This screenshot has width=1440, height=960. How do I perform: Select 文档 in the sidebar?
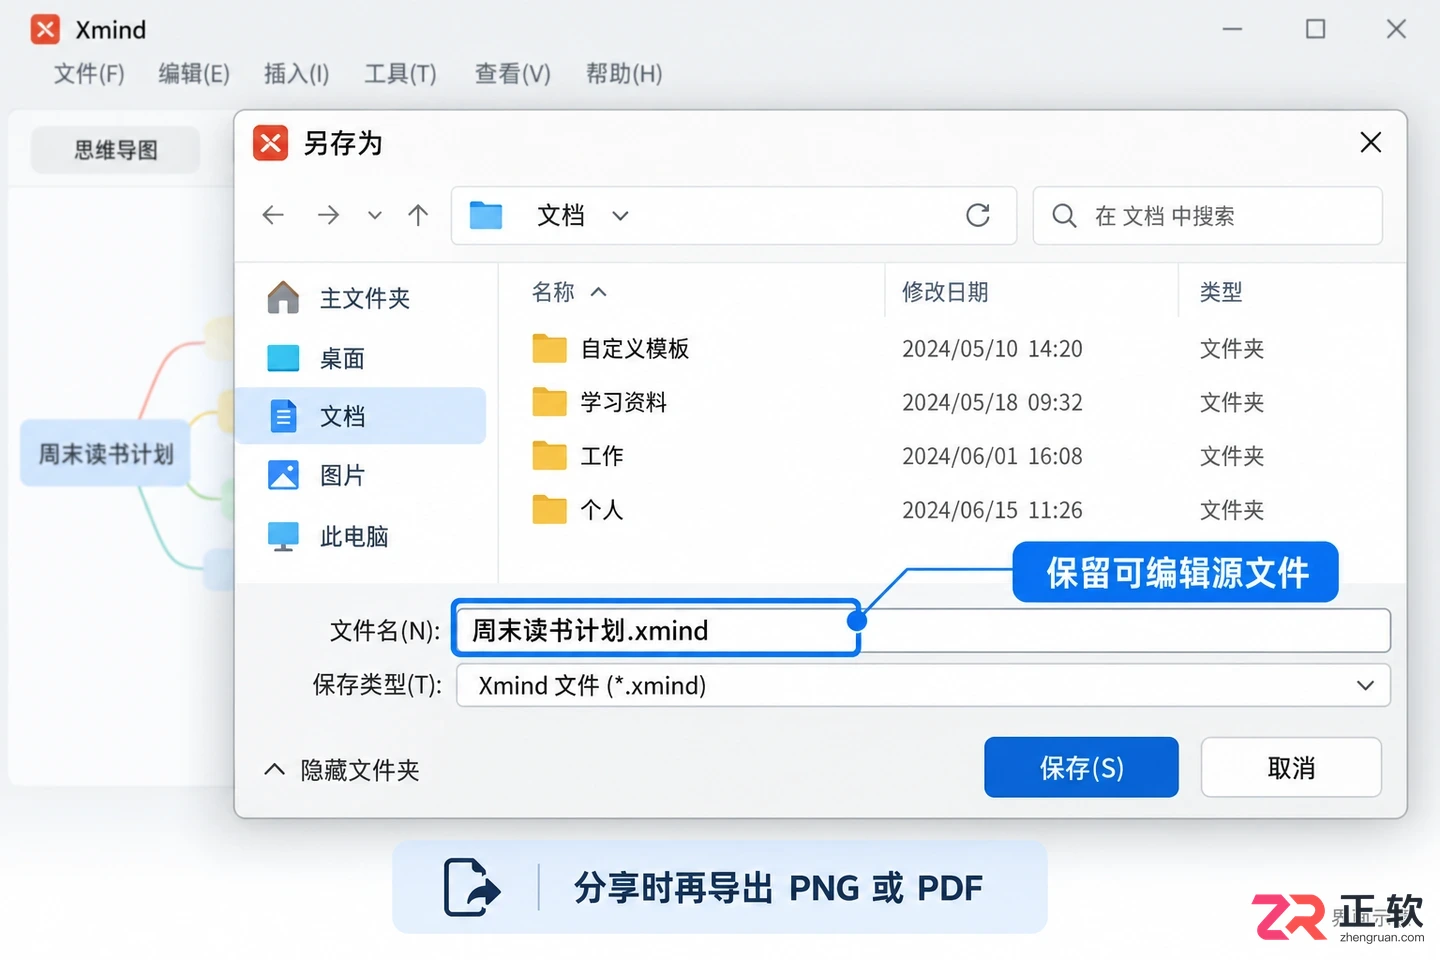point(361,416)
